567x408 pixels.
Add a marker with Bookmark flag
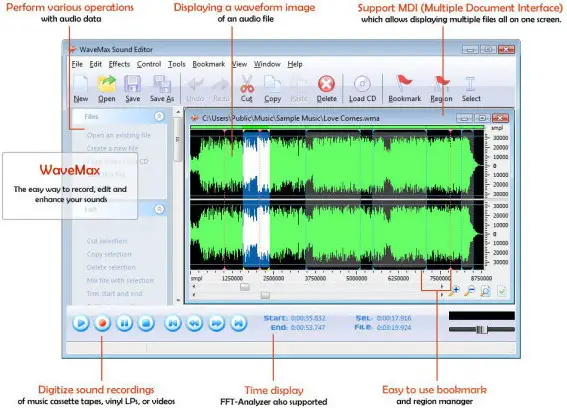click(x=404, y=84)
